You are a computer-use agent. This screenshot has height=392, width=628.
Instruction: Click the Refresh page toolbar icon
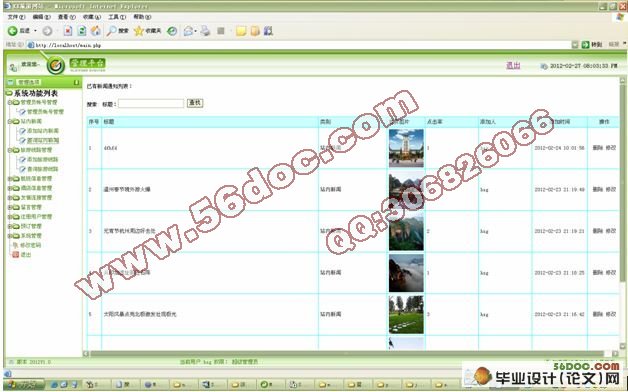click(x=82, y=31)
